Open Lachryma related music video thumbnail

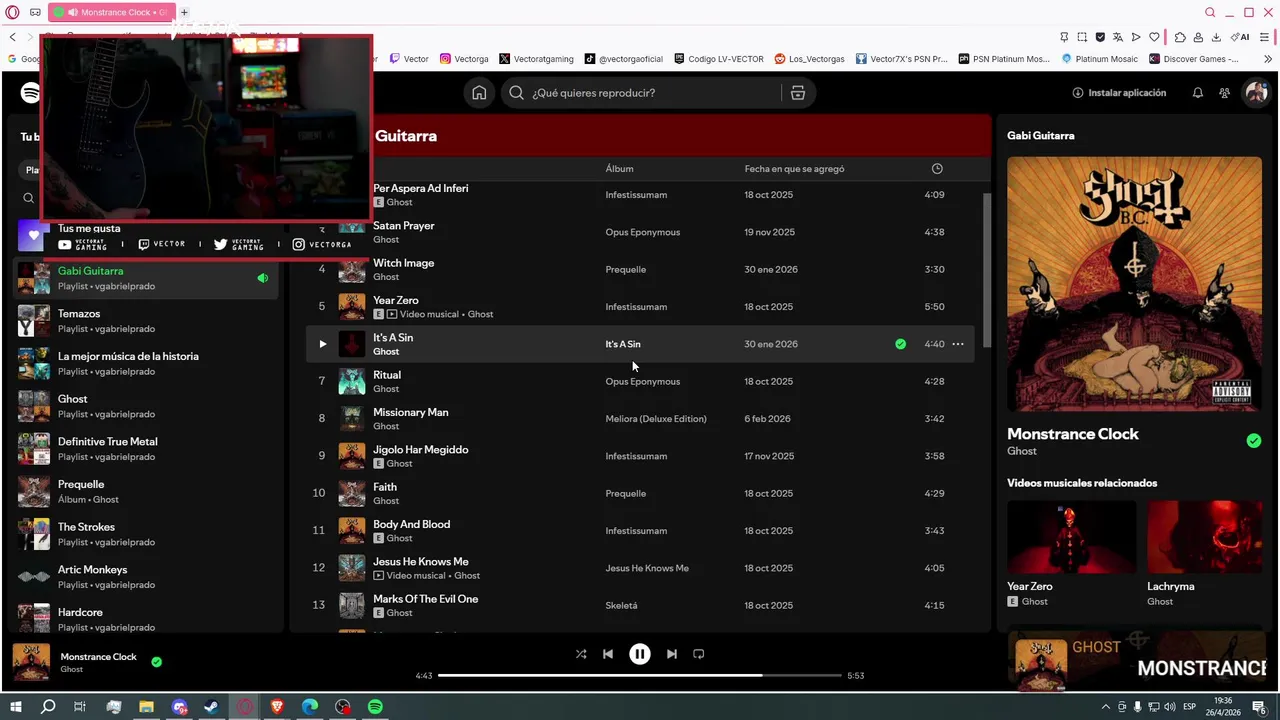tap(1205, 537)
